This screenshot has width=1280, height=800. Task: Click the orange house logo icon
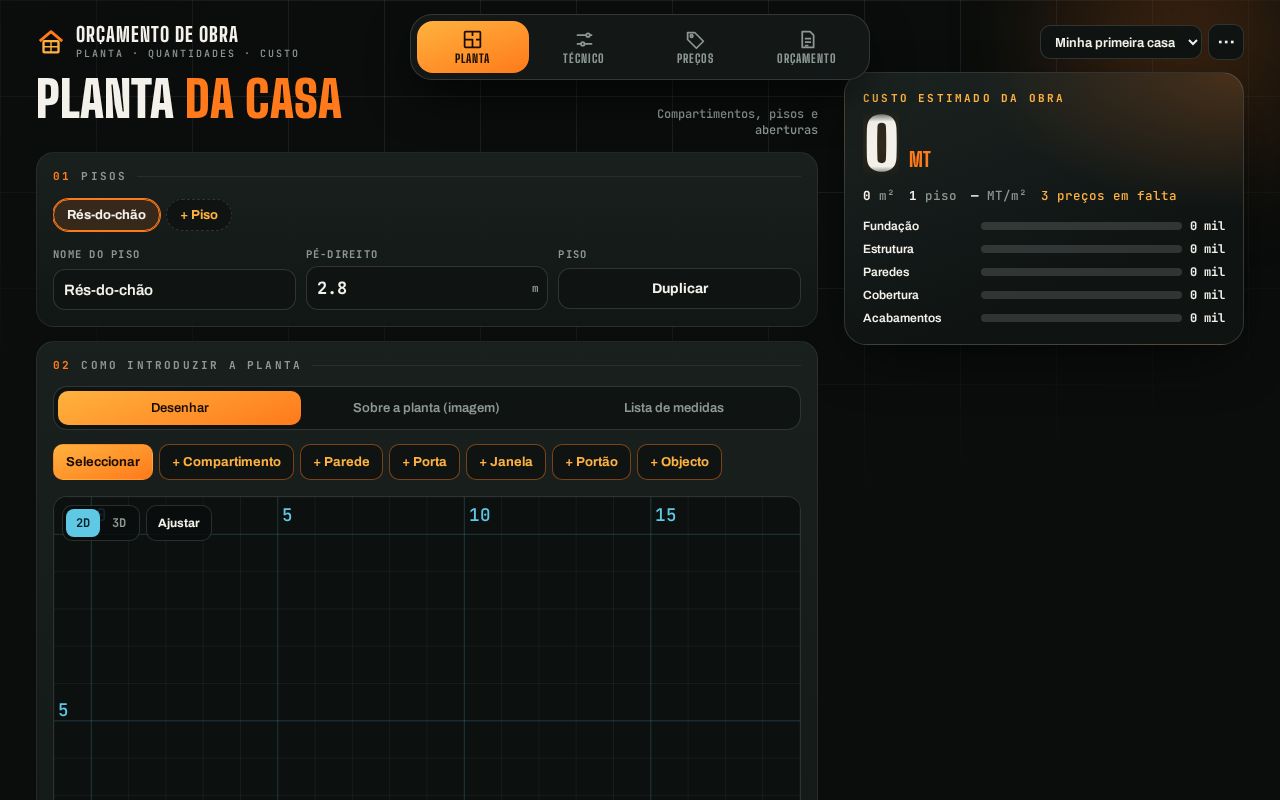click(x=51, y=42)
